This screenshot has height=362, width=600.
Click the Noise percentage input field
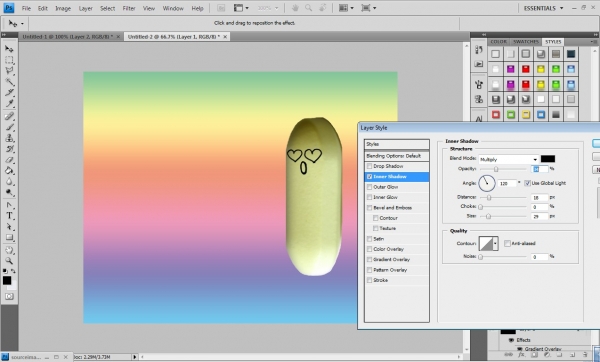click(539, 257)
